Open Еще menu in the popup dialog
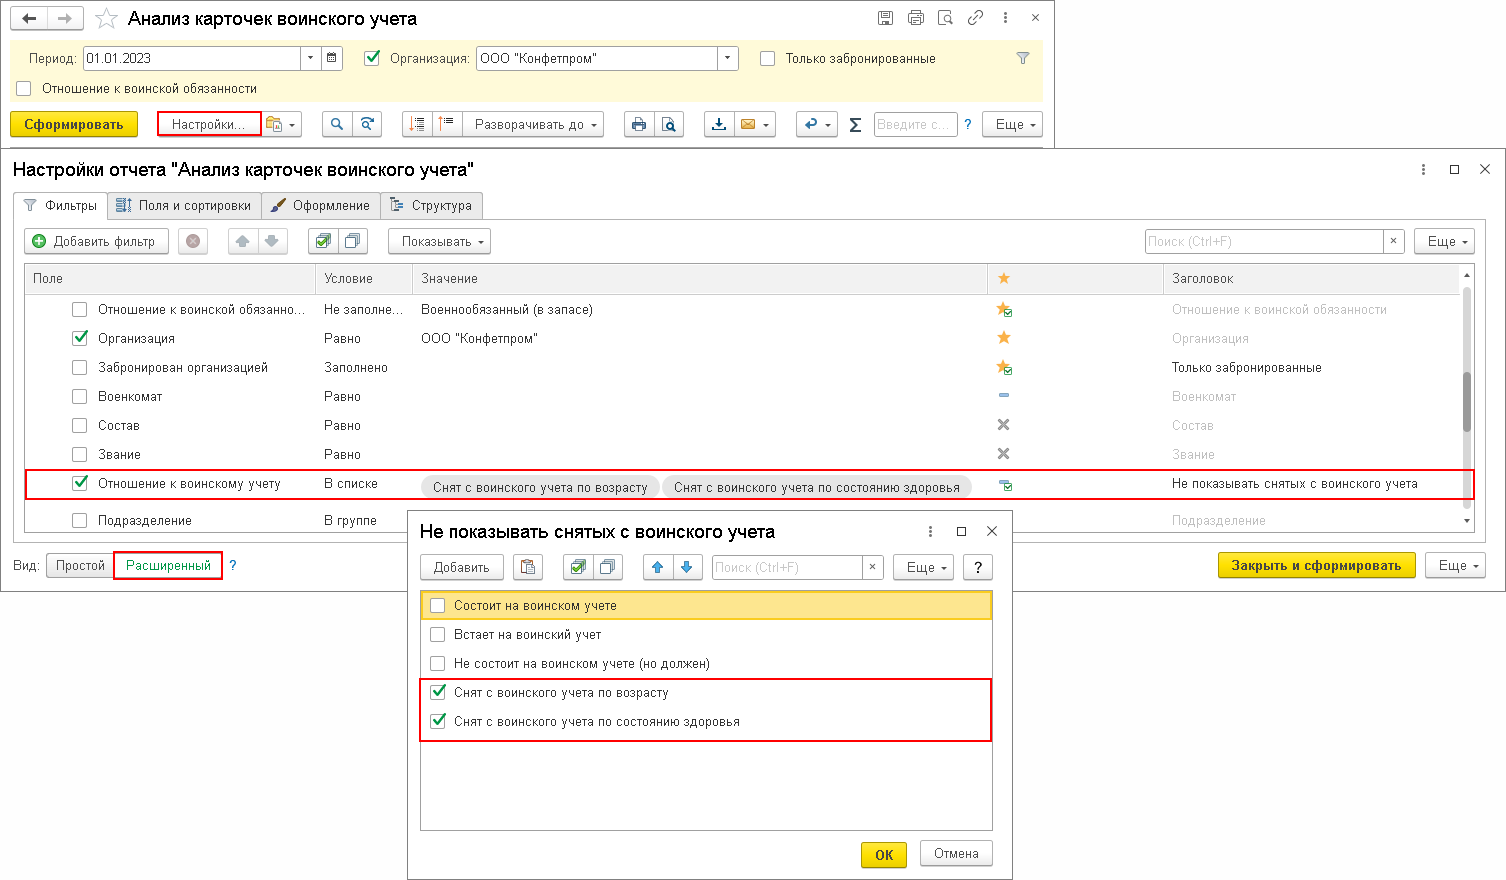1506x880 pixels. pos(923,567)
